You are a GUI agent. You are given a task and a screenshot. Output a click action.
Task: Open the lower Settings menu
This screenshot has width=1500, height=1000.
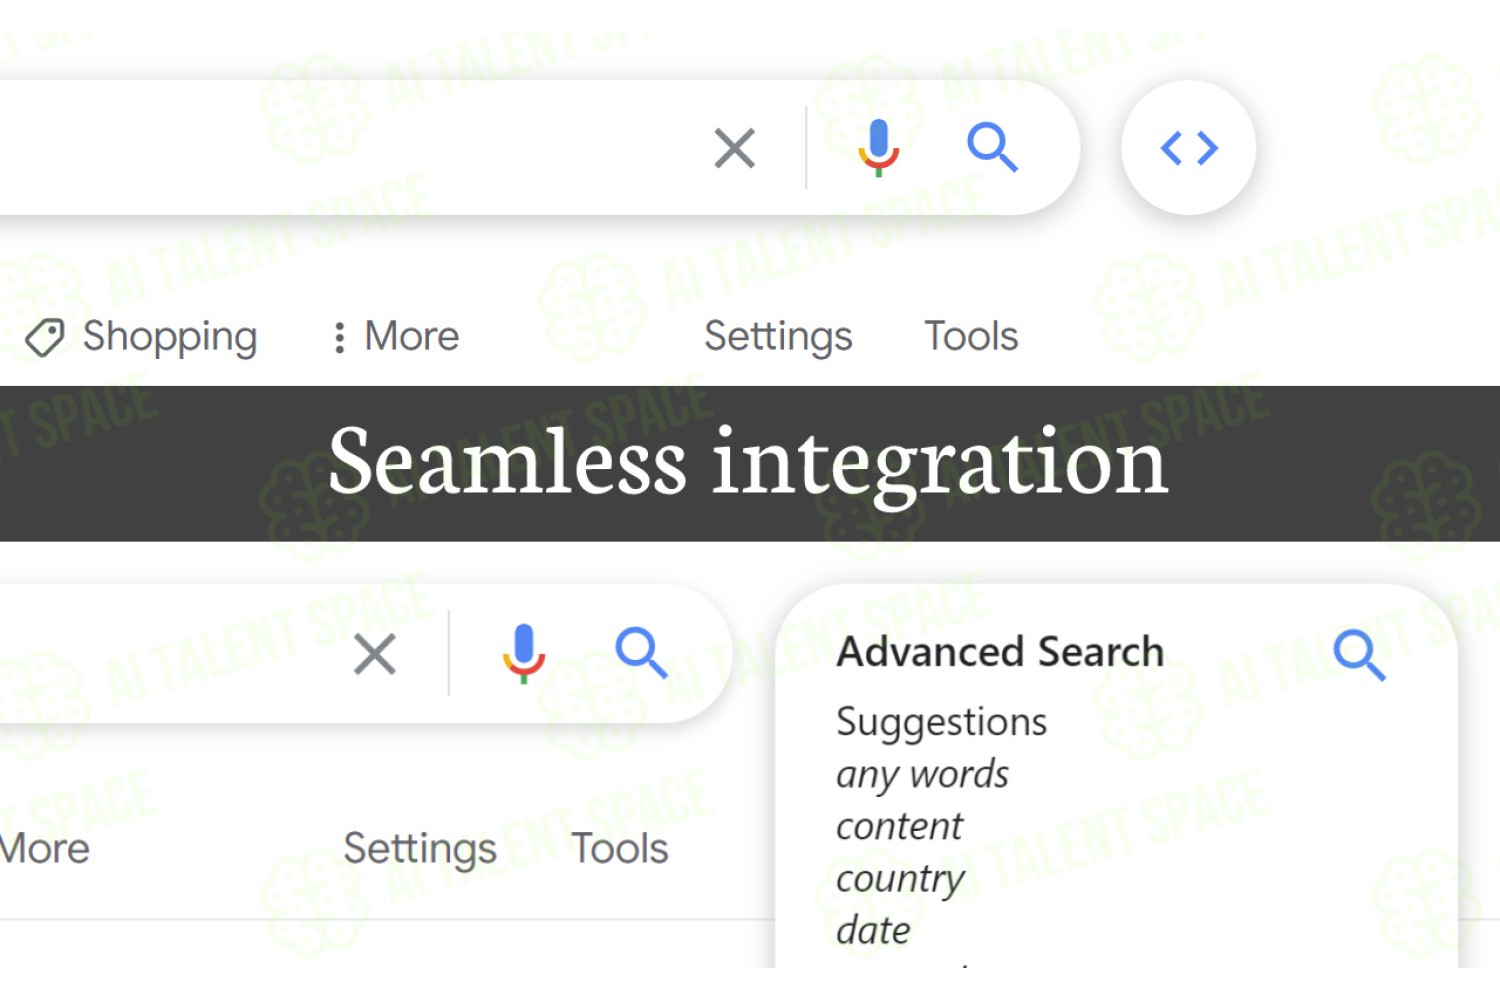pos(420,849)
